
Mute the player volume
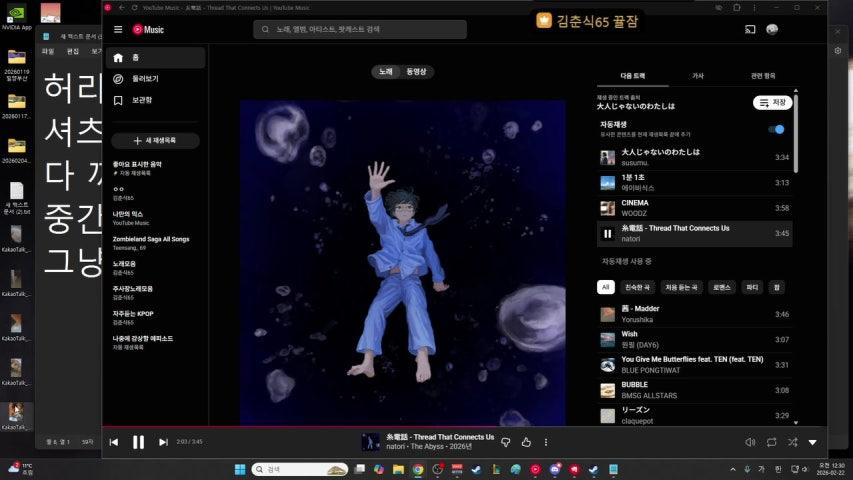pyautogui.click(x=750, y=442)
